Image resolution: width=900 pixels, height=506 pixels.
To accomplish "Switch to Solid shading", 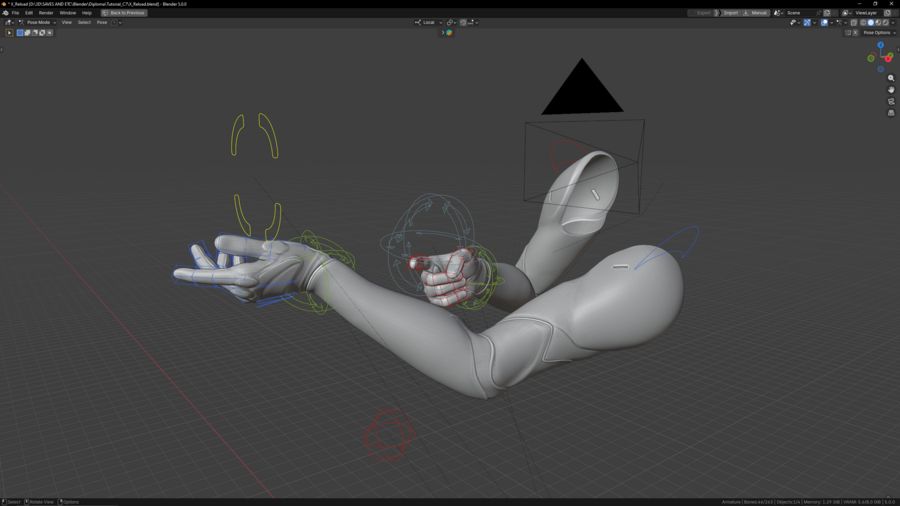I will pyautogui.click(x=871, y=22).
